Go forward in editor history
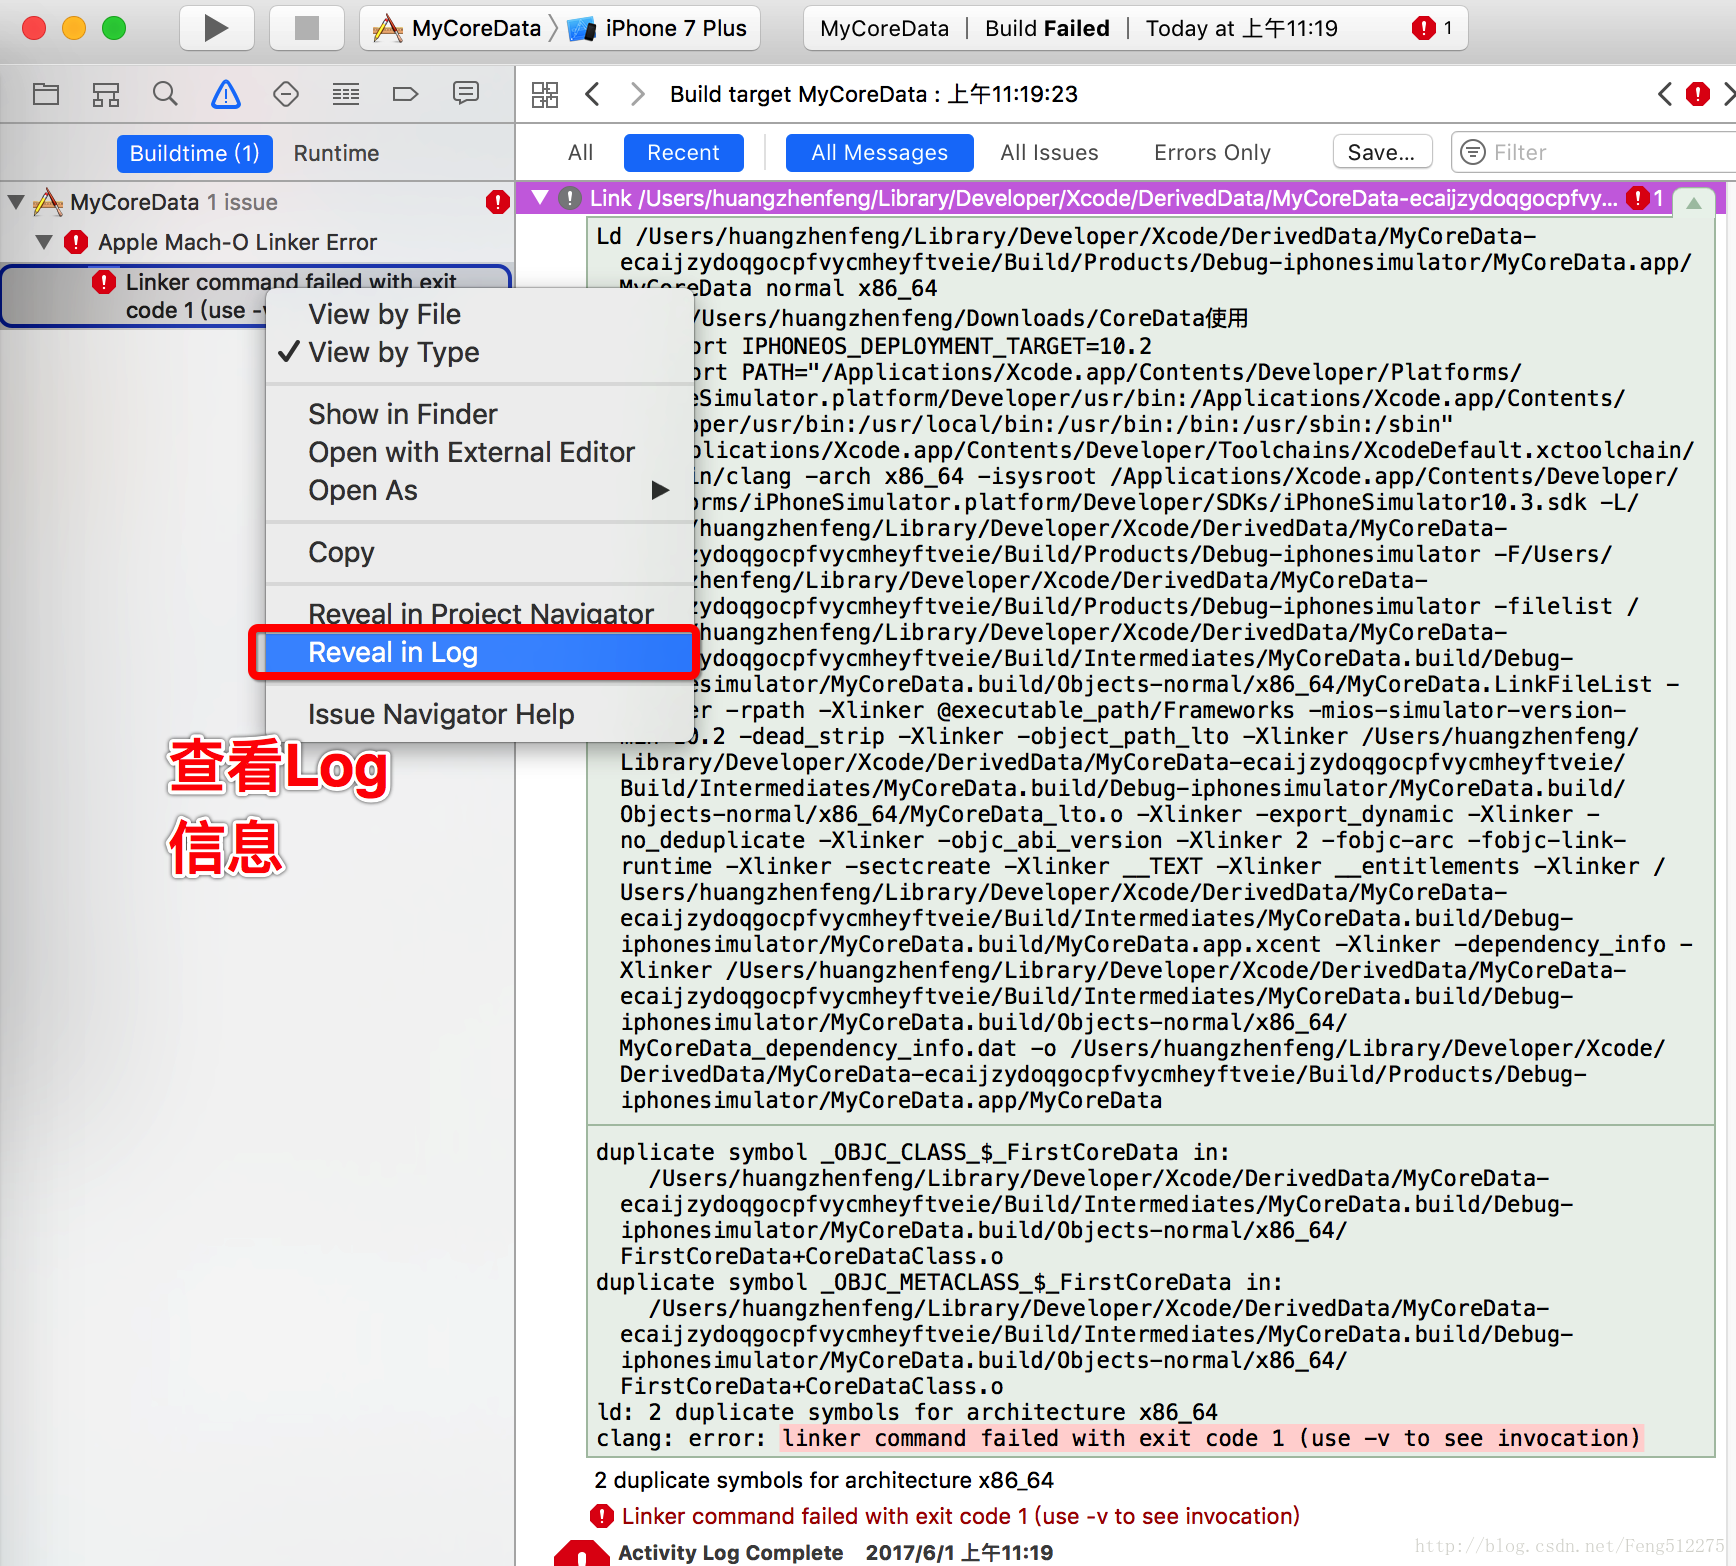 [637, 94]
